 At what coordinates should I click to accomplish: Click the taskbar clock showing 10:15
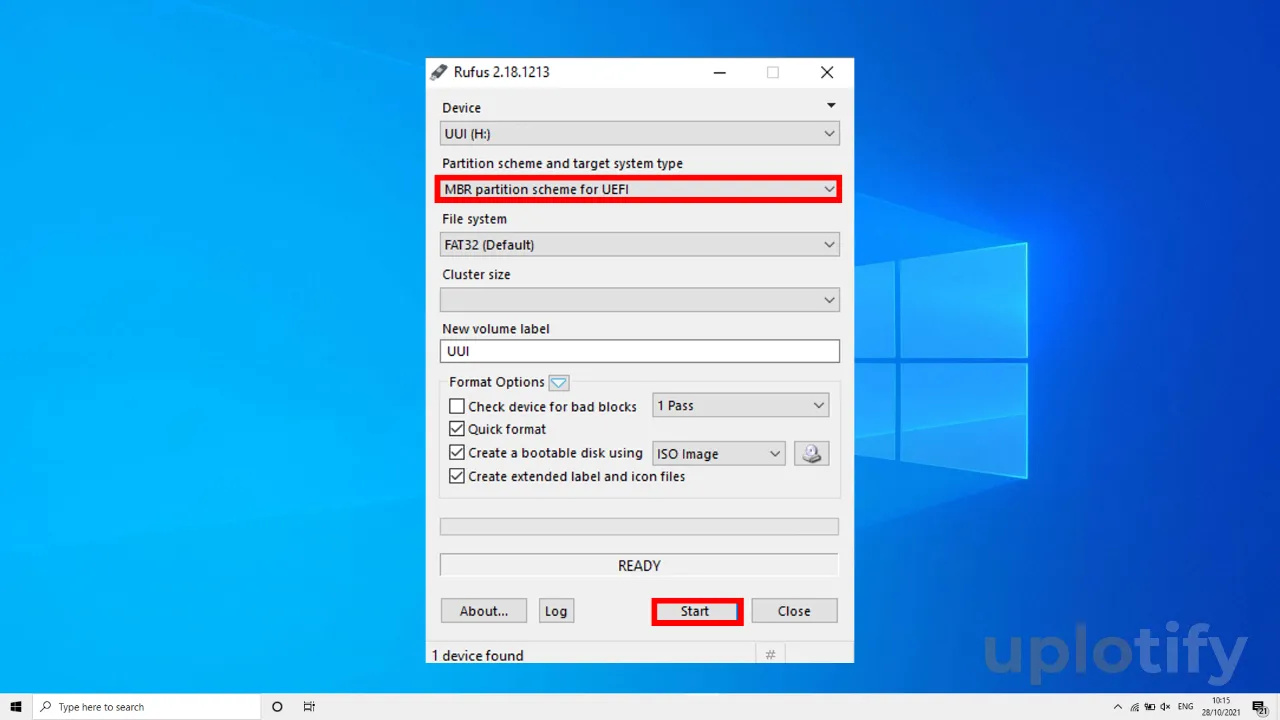click(x=1221, y=706)
